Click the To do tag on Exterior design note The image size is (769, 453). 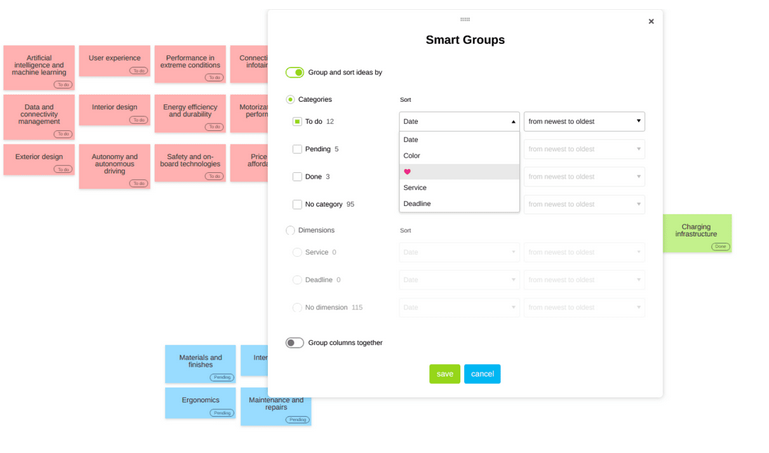pyautogui.click(x=63, y=169)
